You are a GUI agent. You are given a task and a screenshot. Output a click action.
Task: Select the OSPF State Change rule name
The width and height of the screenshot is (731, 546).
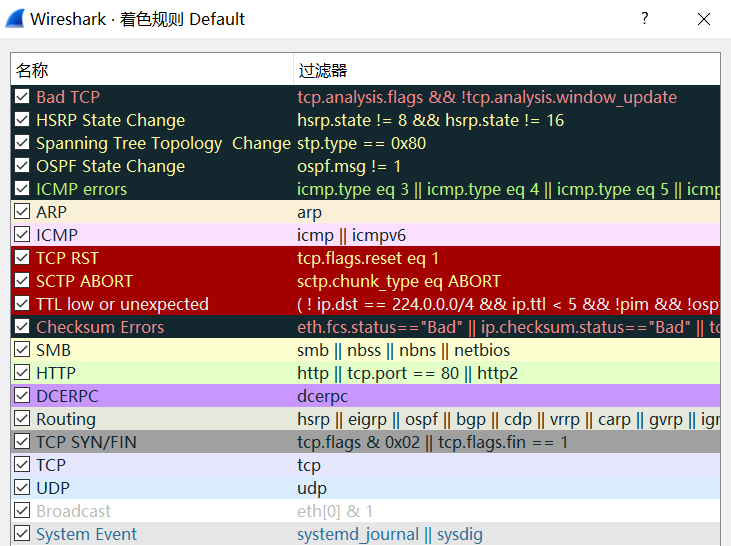110,166
